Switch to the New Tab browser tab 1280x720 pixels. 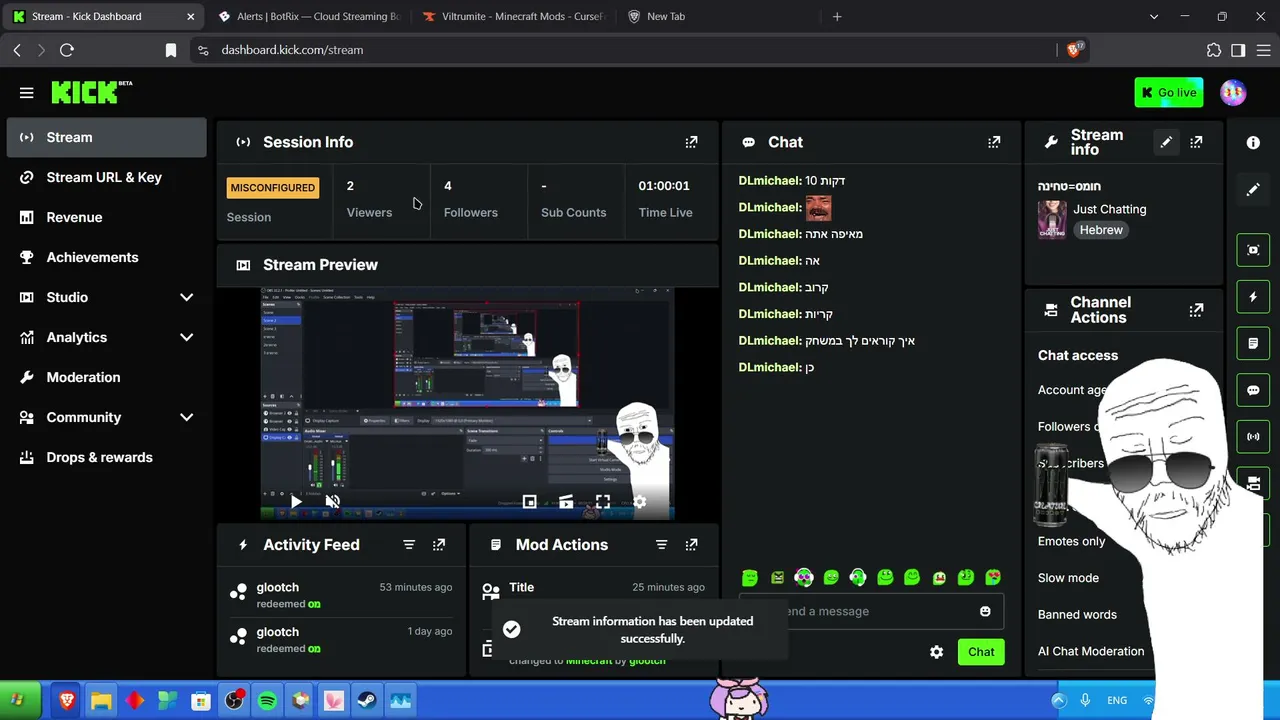tap(717, 17)
